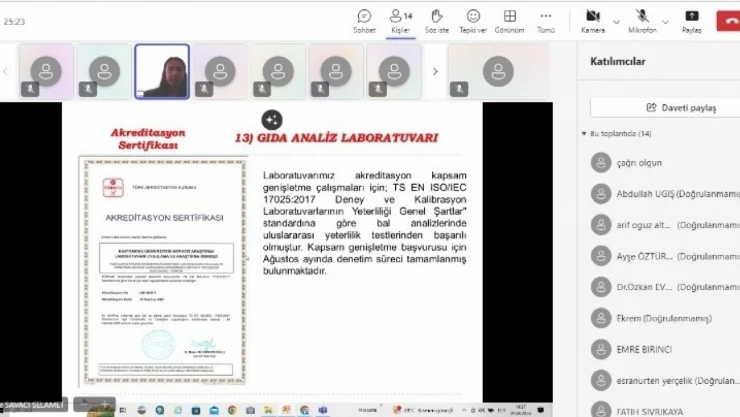Hang up with the red leave button
This screenshot has height=417, width=740.
coord(729,21)
